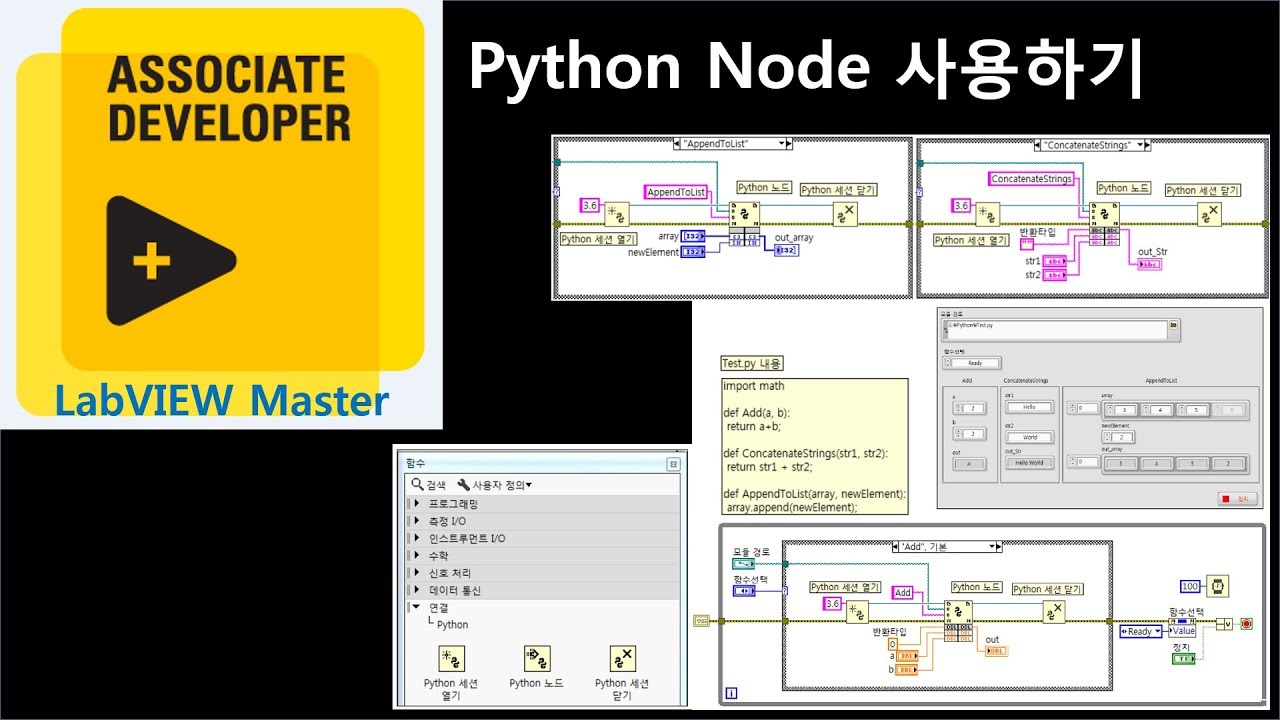Image resolution: width=1280 pixels, height=720 pixels.
Task: Click Close Python Session node in Add case
Action: [x=1056, y=612]
